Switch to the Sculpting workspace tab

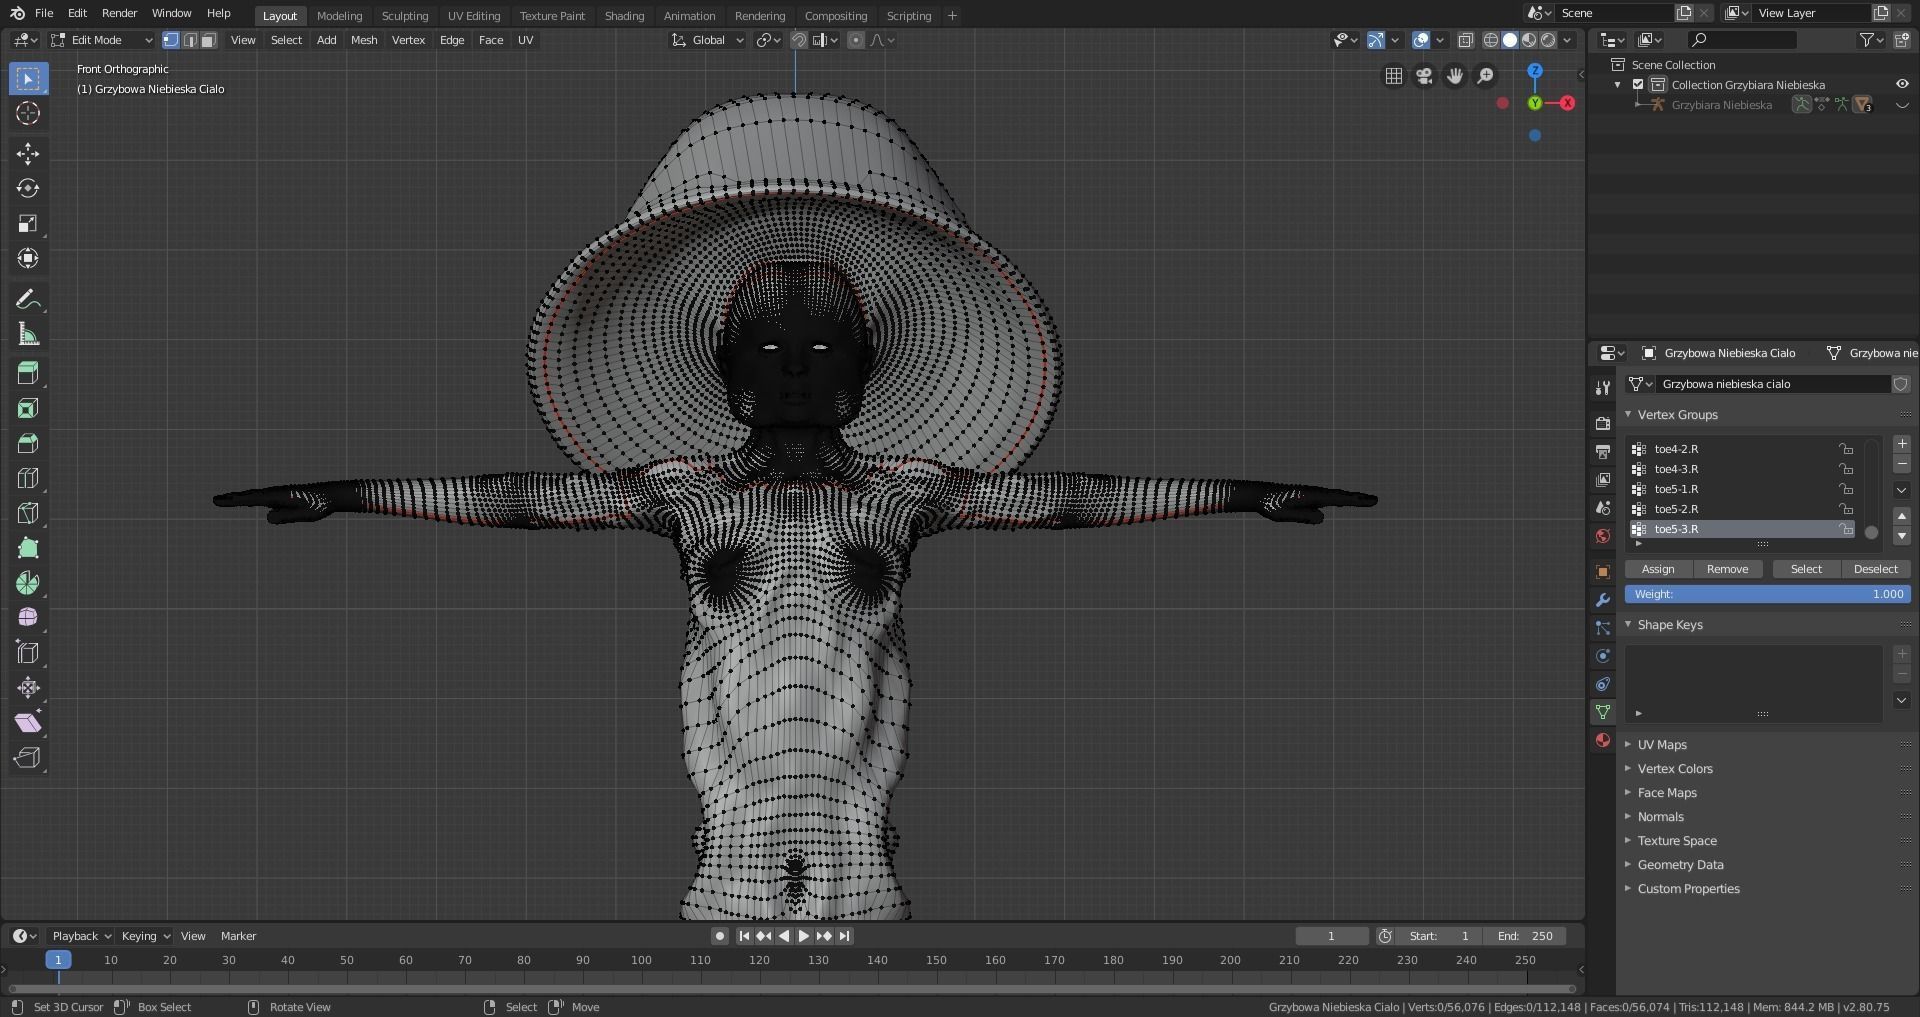[405, 16]
